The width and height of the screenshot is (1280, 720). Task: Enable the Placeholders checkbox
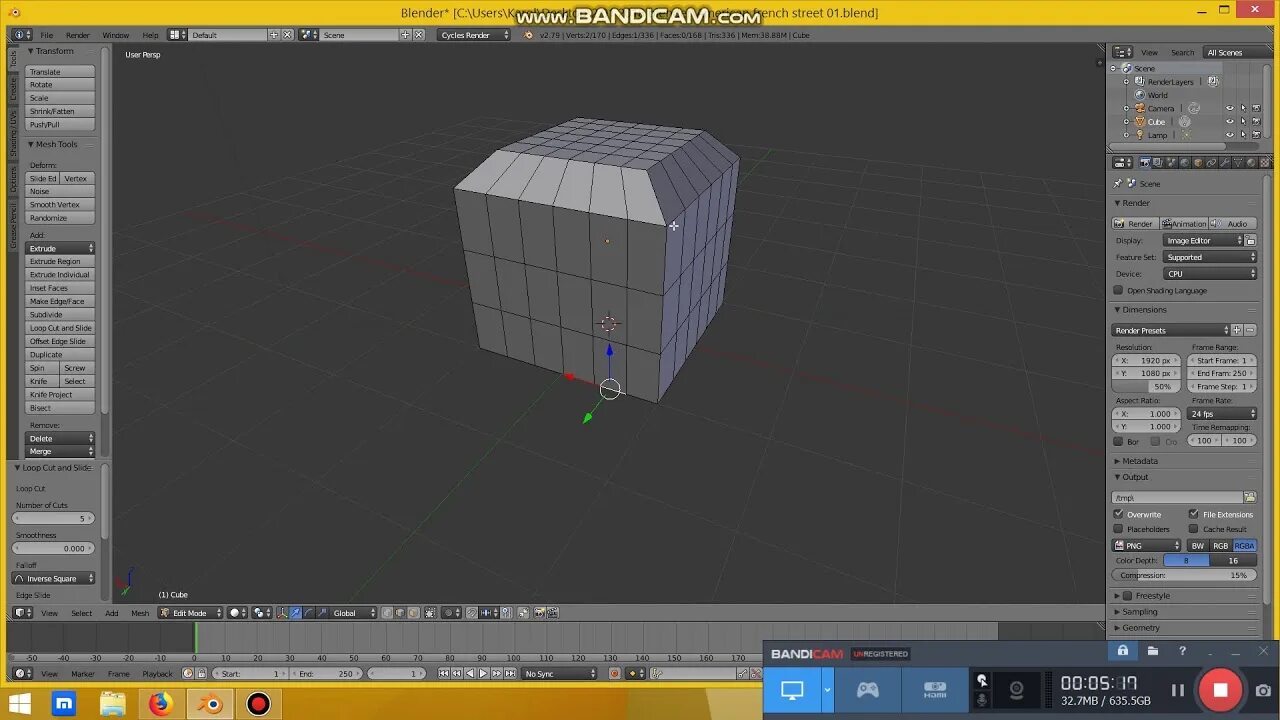click(x=1119, y=529)
